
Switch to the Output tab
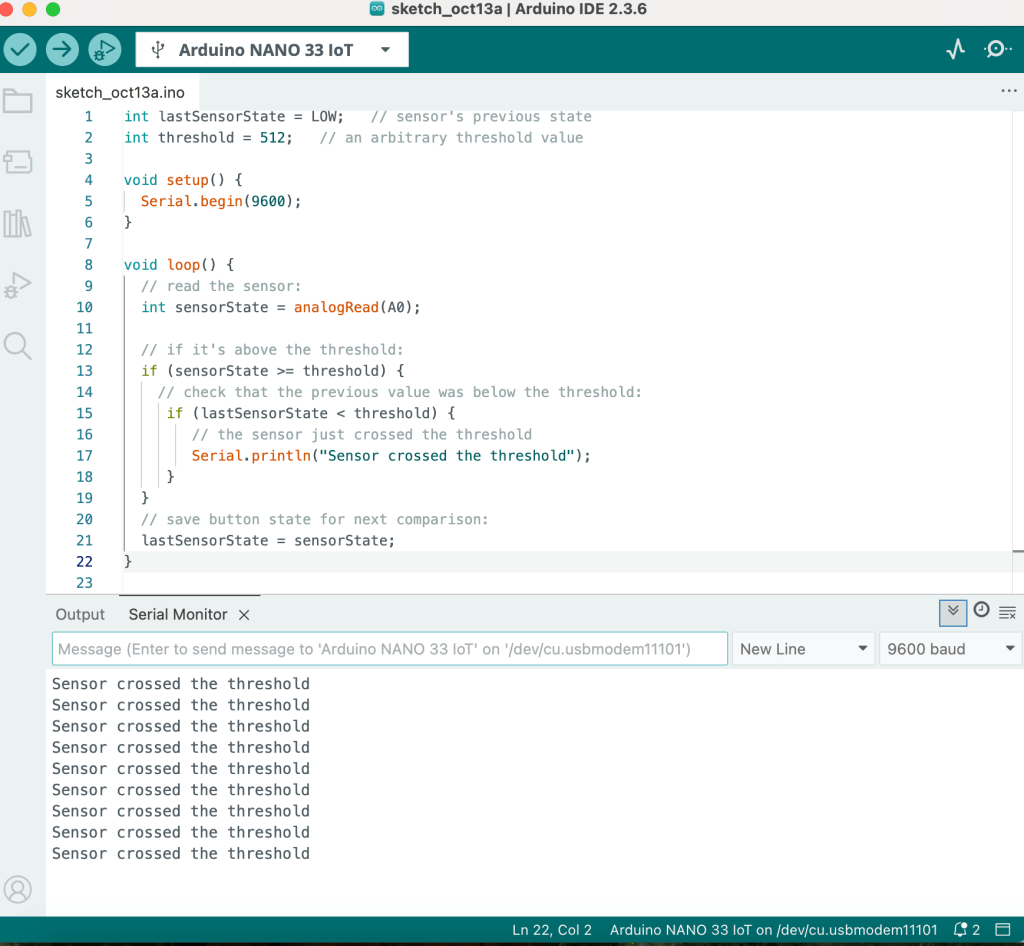[80, 615]
